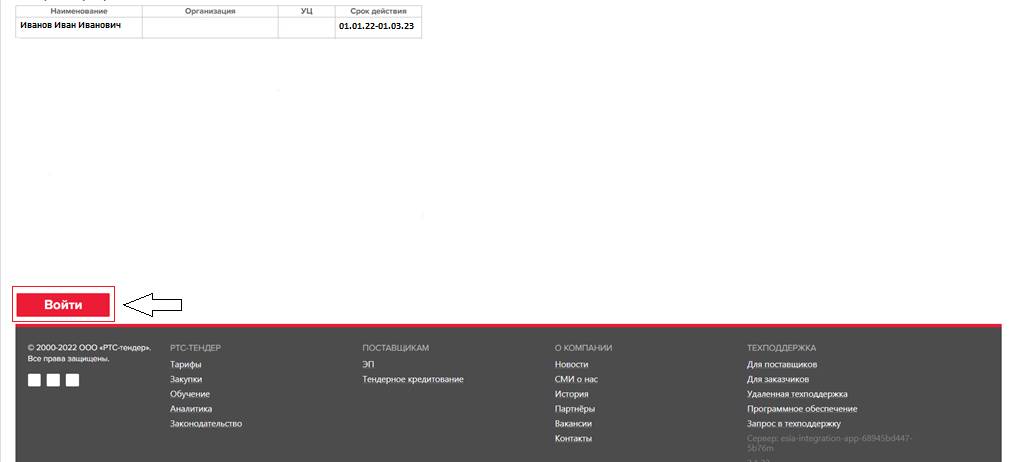This screenshot has height=462, width=1016.
Task: Open Удаленная техподдержка link
Action: pyautogui.click(x=796, y=394)
